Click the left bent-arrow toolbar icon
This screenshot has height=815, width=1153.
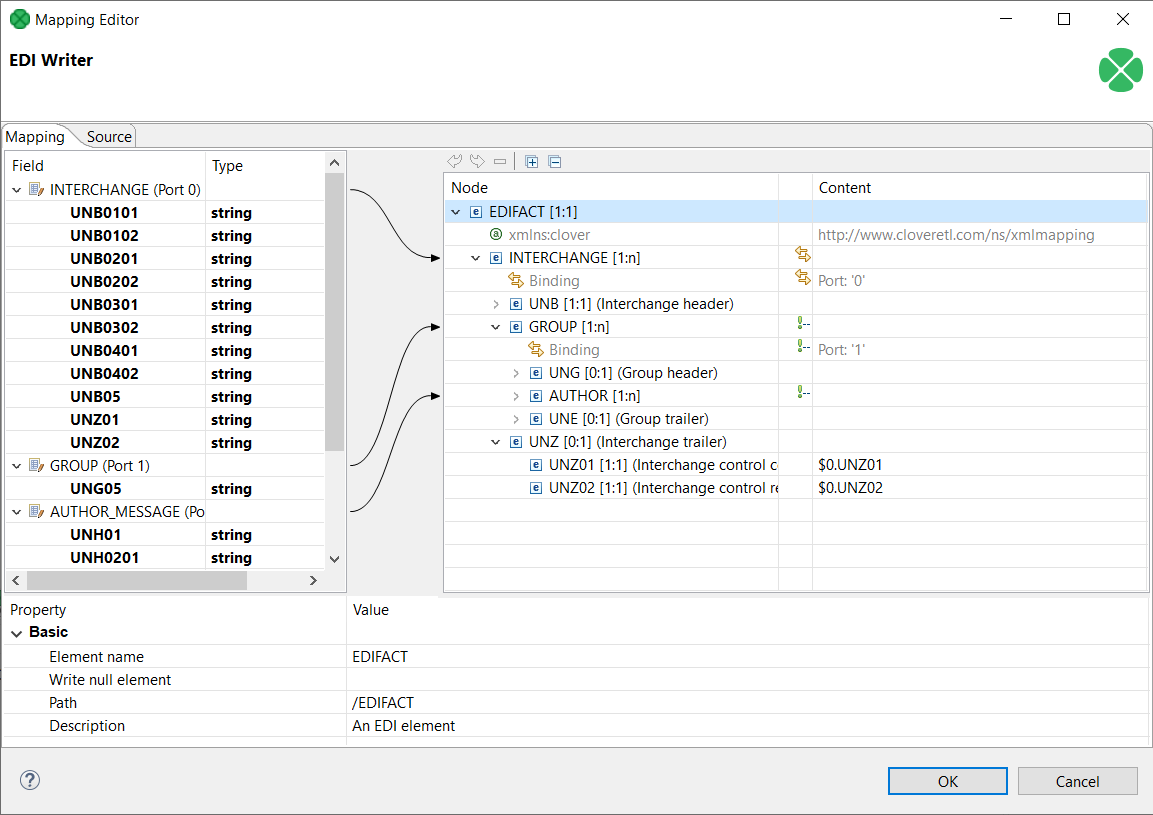[455, 161]
